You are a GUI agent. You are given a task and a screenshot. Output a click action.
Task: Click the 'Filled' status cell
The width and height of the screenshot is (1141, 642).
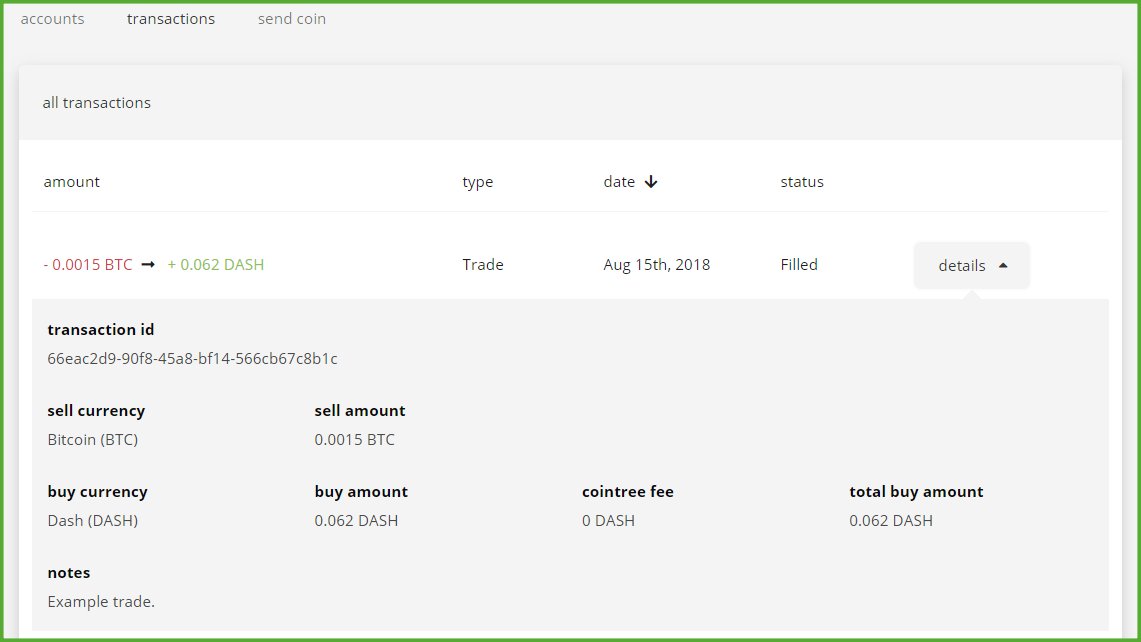tap(799, 265)
